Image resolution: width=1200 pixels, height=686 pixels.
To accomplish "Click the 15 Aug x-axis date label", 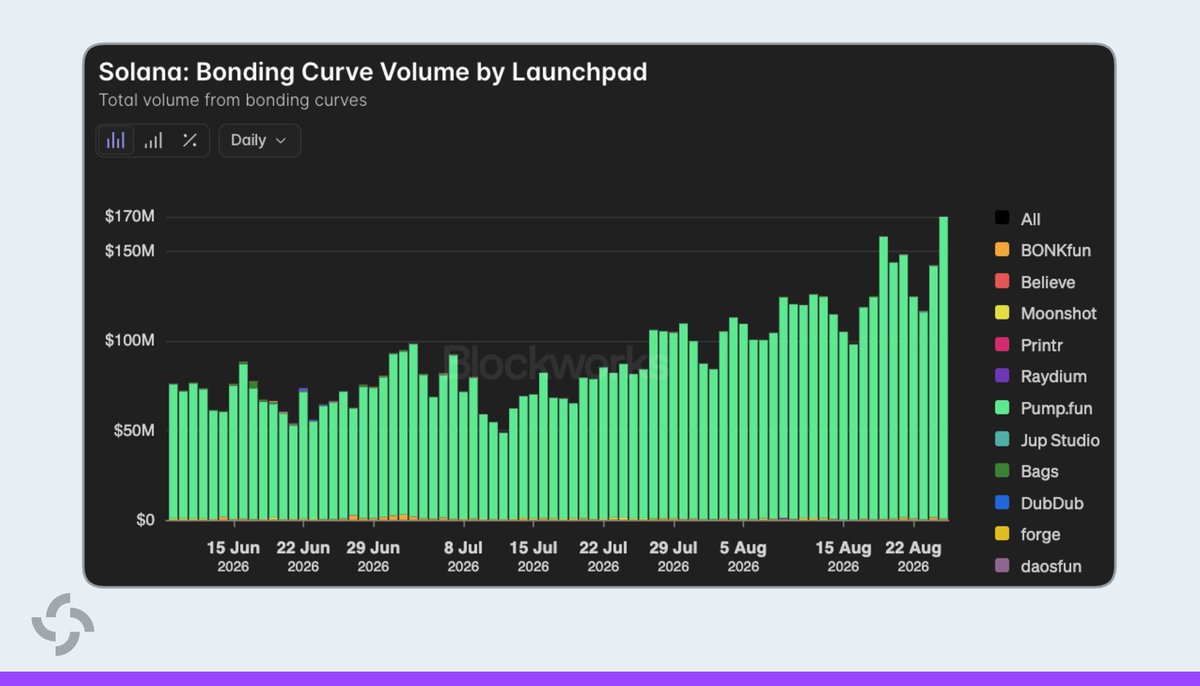I will coord(843,548).
